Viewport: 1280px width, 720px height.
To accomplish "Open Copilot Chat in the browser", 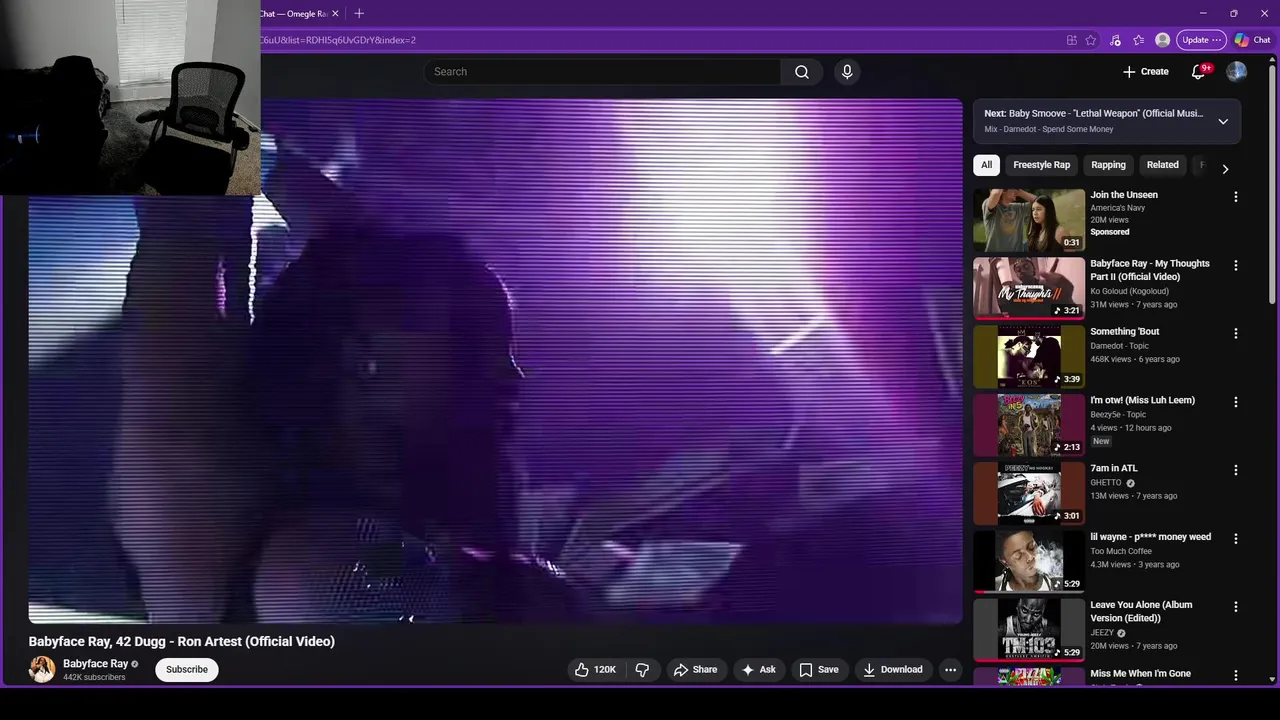I will [1252, 40].
